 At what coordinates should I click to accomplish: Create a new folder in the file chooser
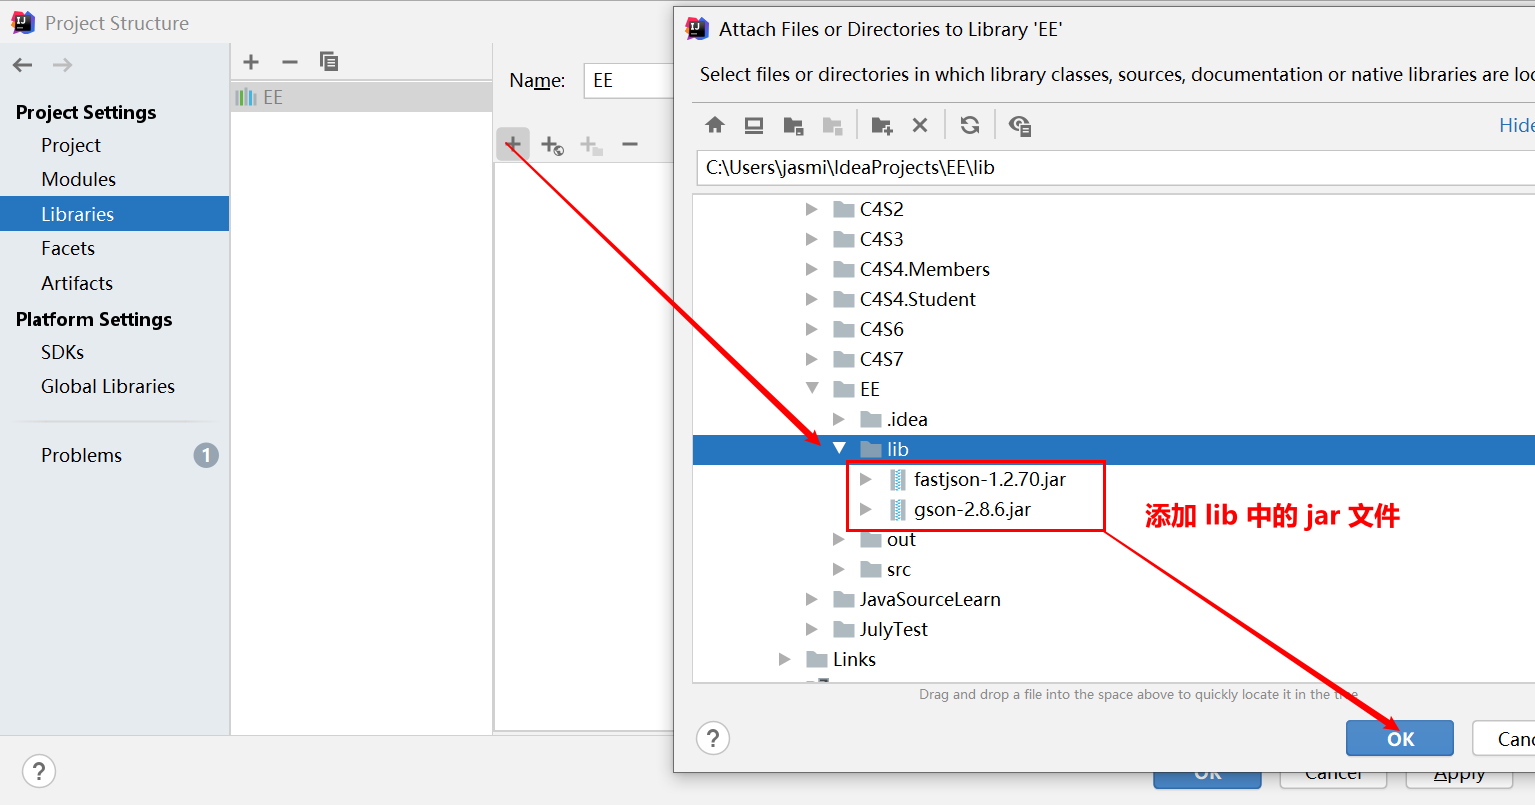882,125
